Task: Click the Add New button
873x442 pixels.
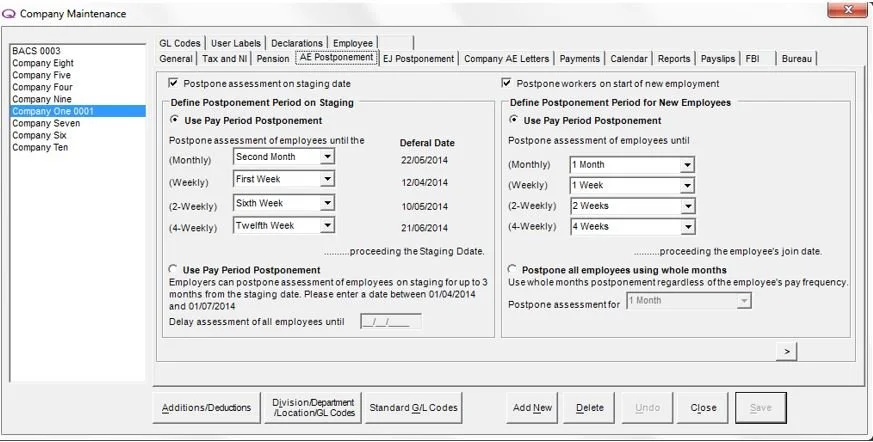Action: tap(532, 408)
